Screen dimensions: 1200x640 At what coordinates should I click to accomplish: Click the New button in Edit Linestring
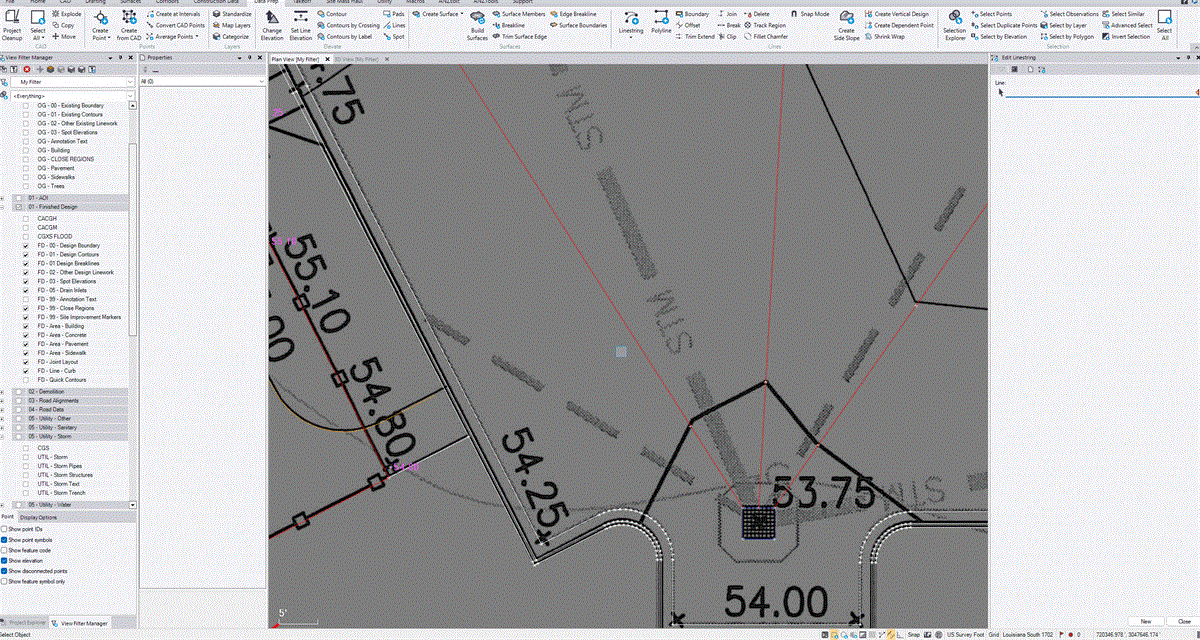tap(1146, 620)
